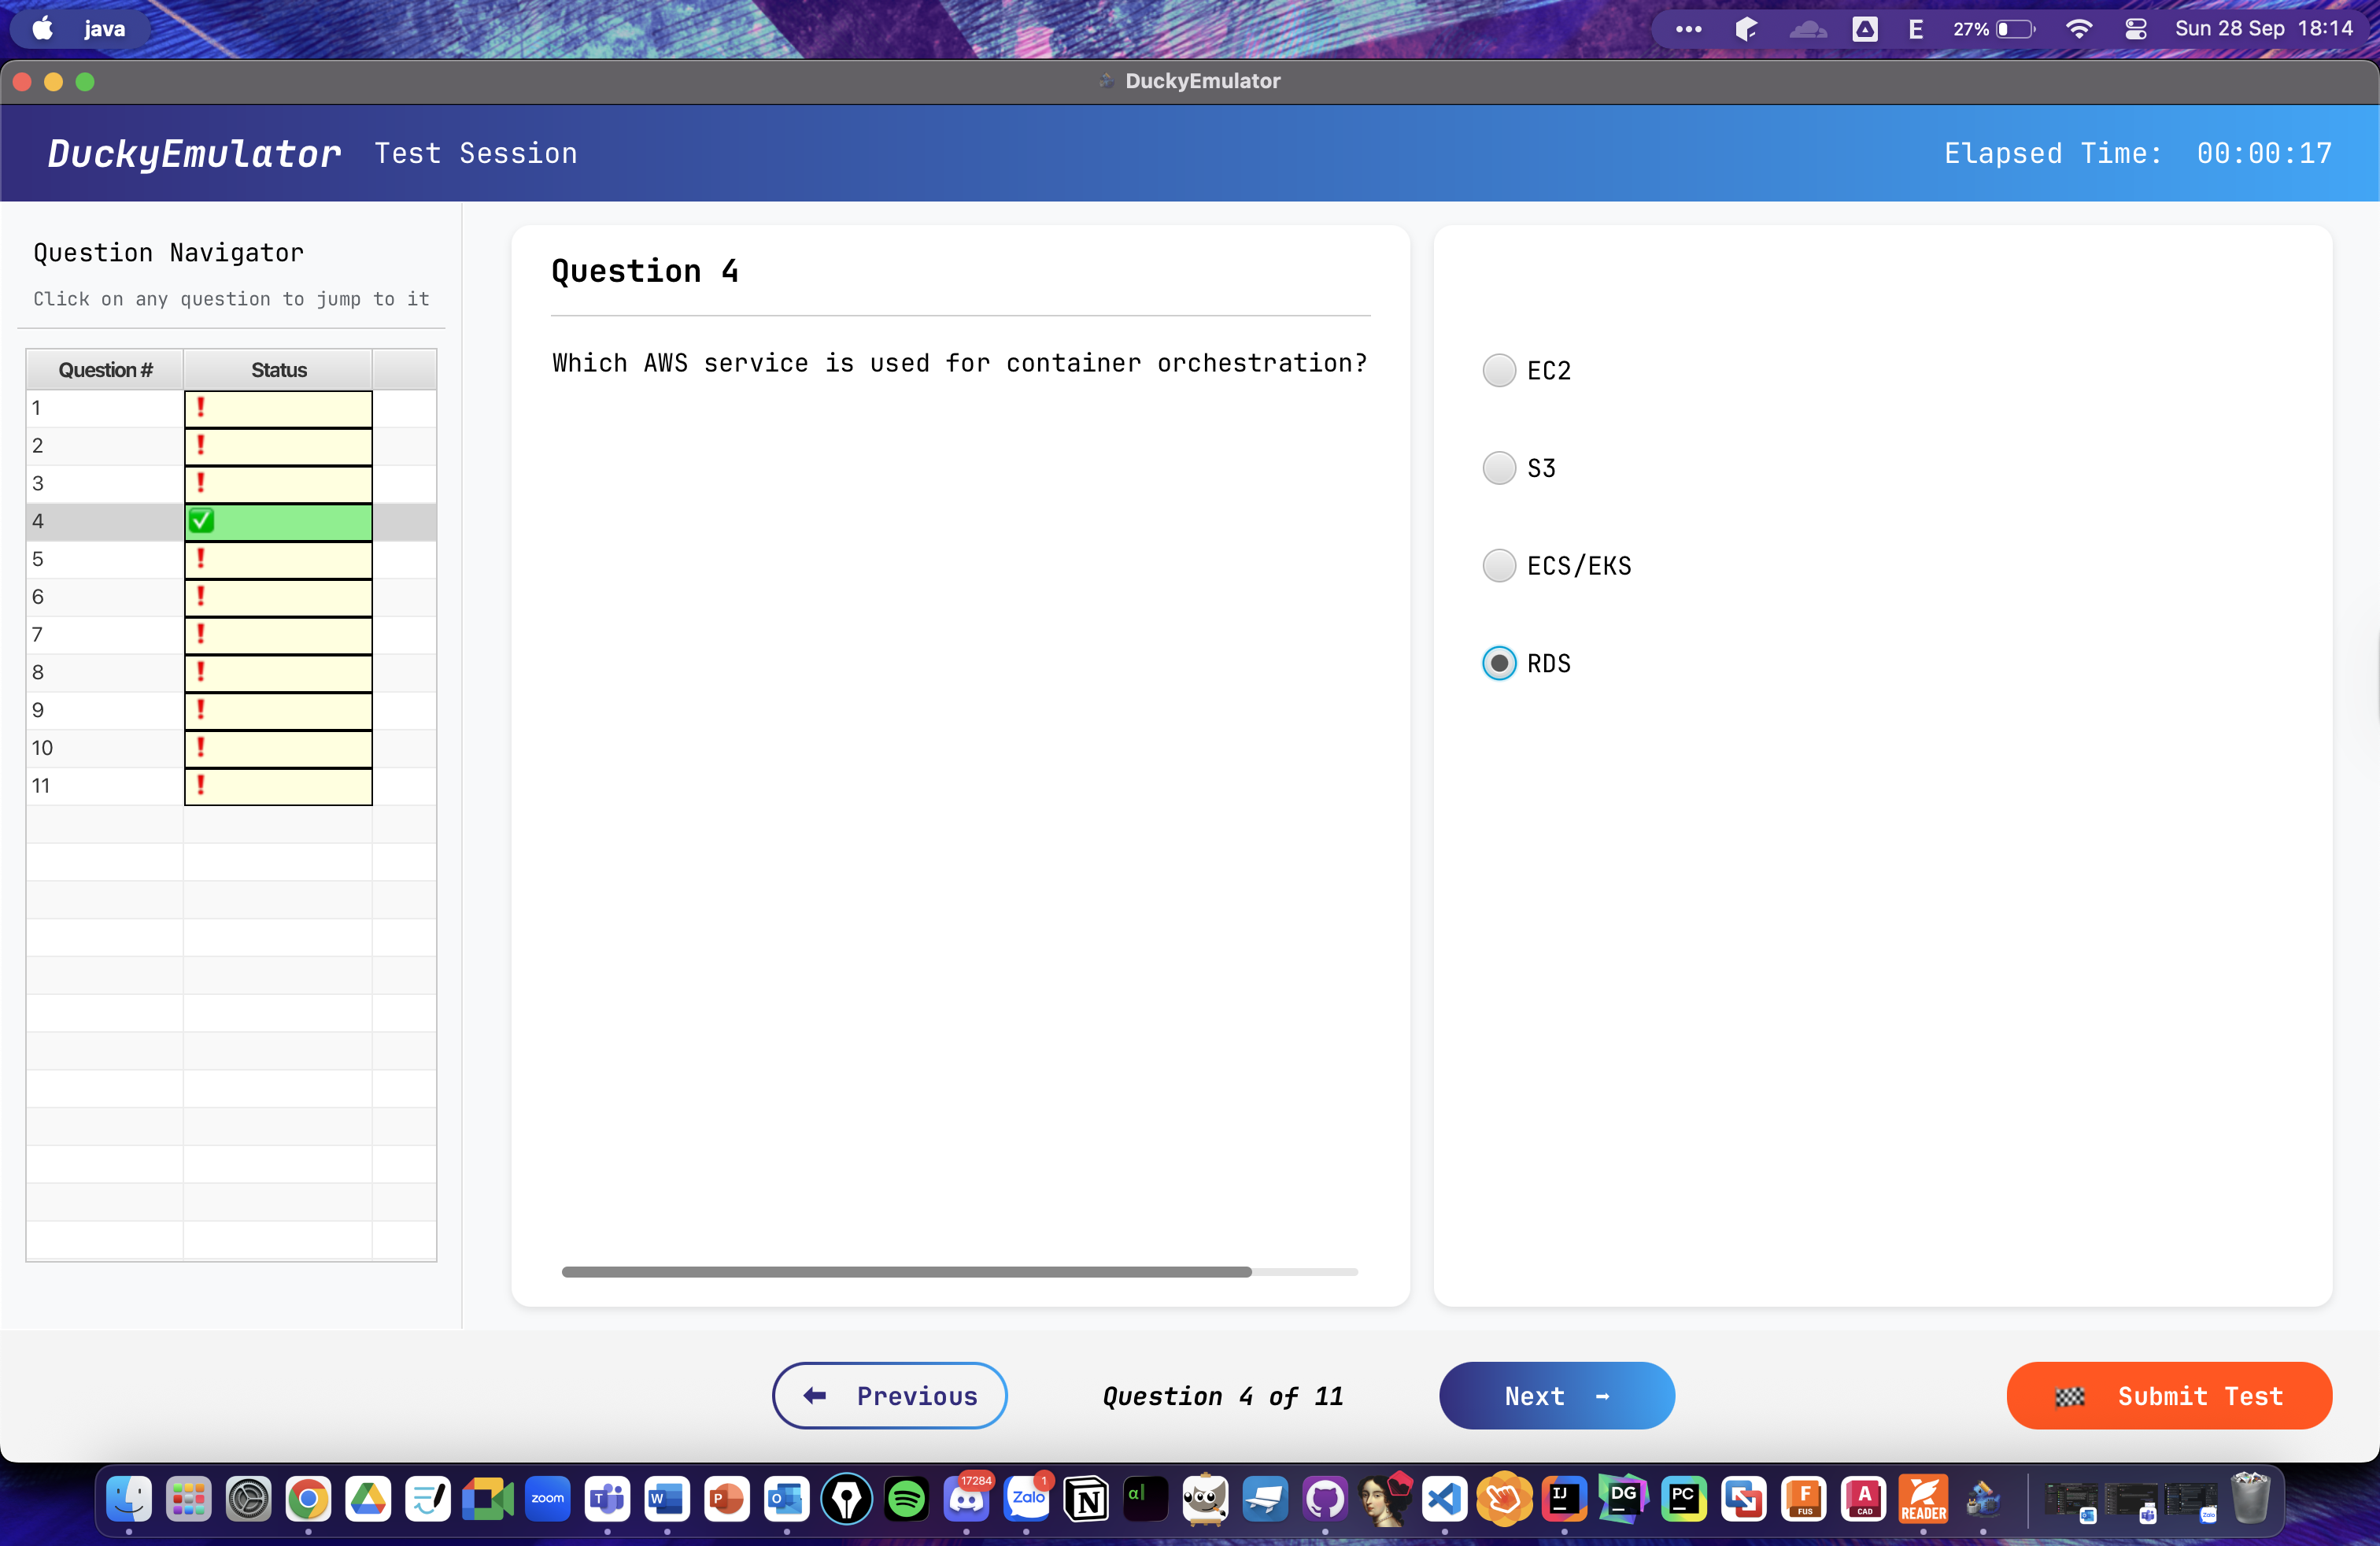Click the battery indicator in menu bar
The image size is (2380, 1546).
(1994, 29)
